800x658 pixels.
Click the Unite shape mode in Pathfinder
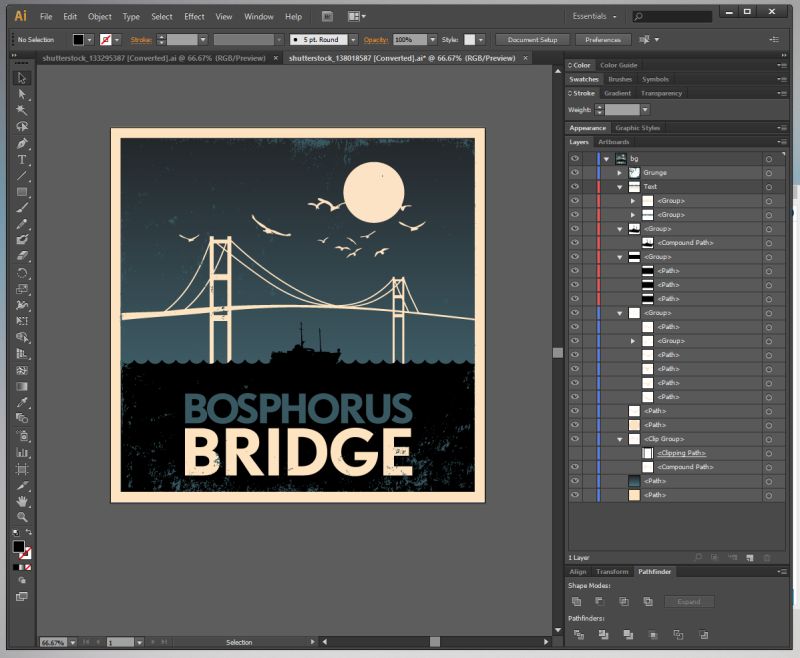pyautogui.click(x=576, y=601)
